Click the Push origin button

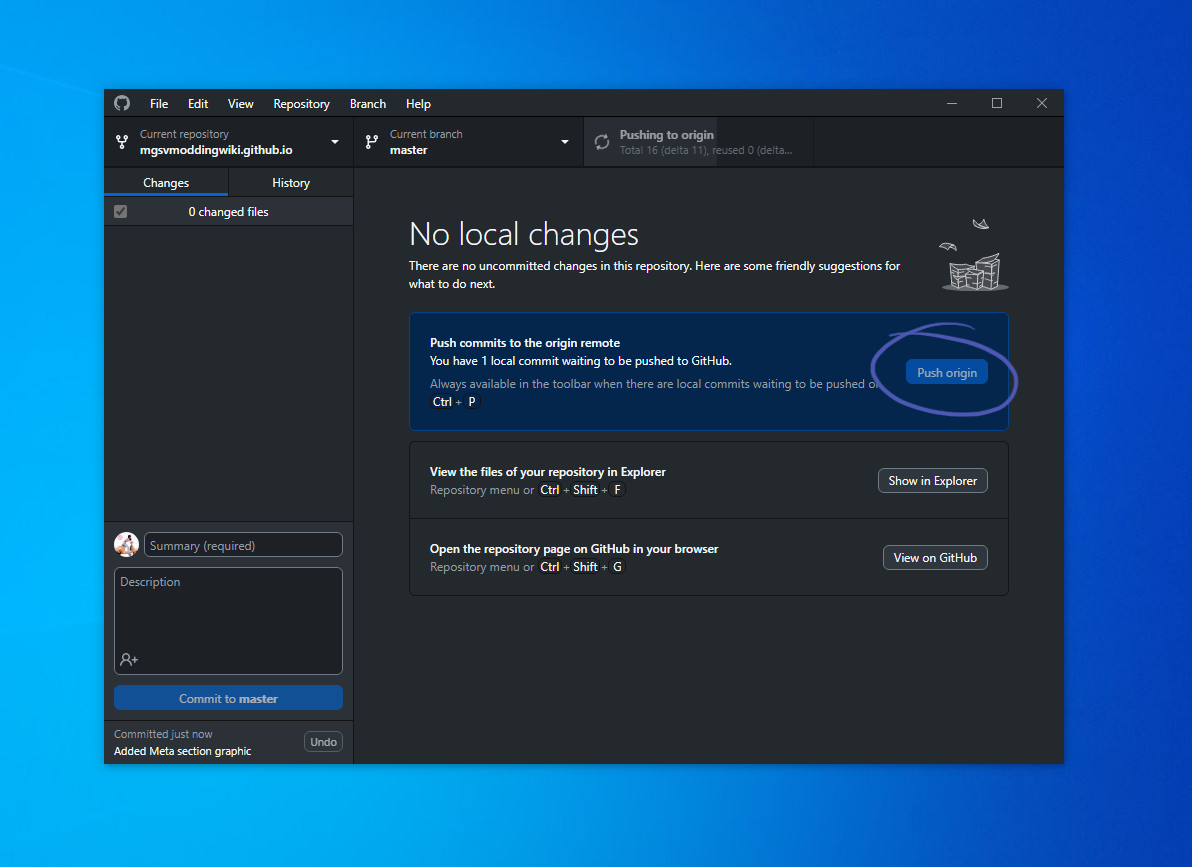(946, 373)
